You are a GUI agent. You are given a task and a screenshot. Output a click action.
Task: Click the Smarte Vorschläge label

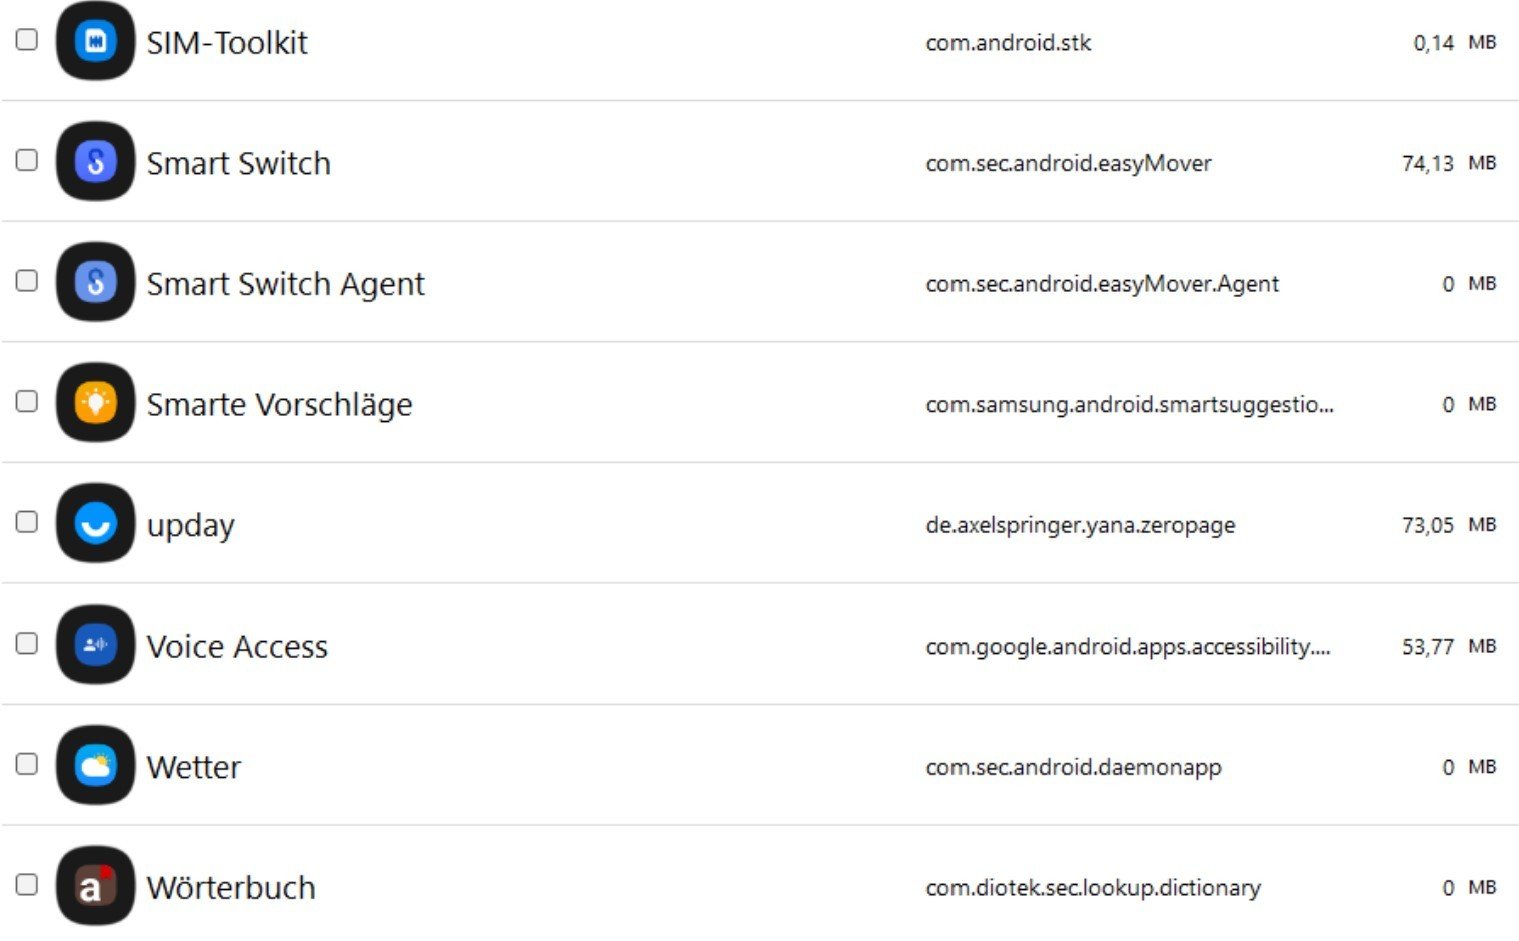click(x=279, y=404)
